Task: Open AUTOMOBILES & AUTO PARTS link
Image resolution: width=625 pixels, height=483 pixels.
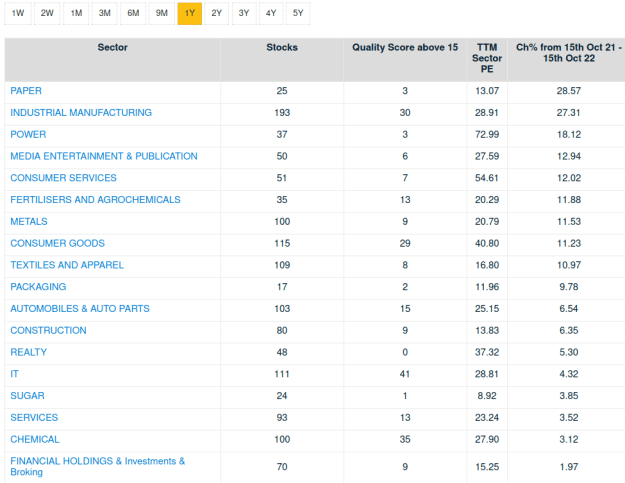Action: point(80,309)
